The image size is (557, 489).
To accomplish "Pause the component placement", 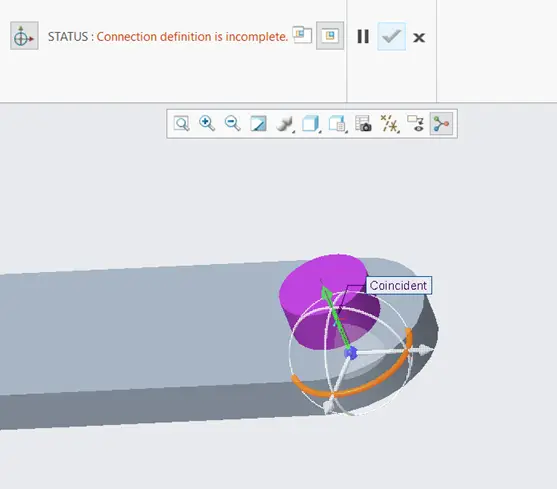I will click(x=363, y=36).
